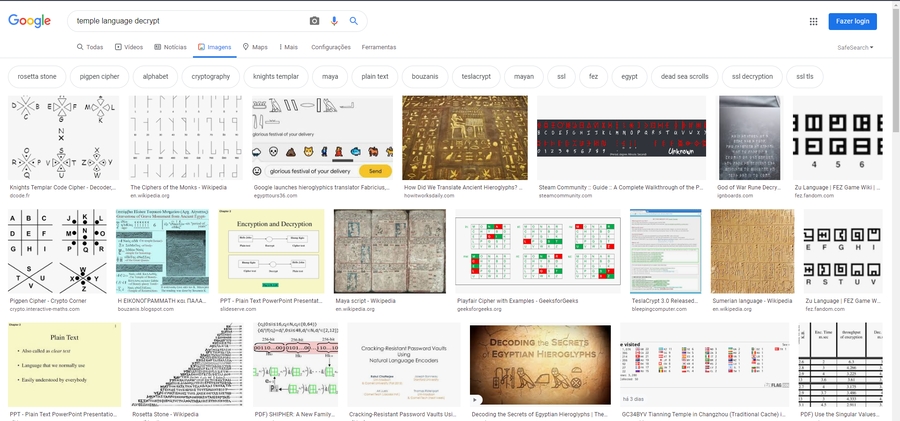Switch to the Todas results tab
The width and height of the screenshot is (900, 421).
pyautogui.click(x=90, y=47)
